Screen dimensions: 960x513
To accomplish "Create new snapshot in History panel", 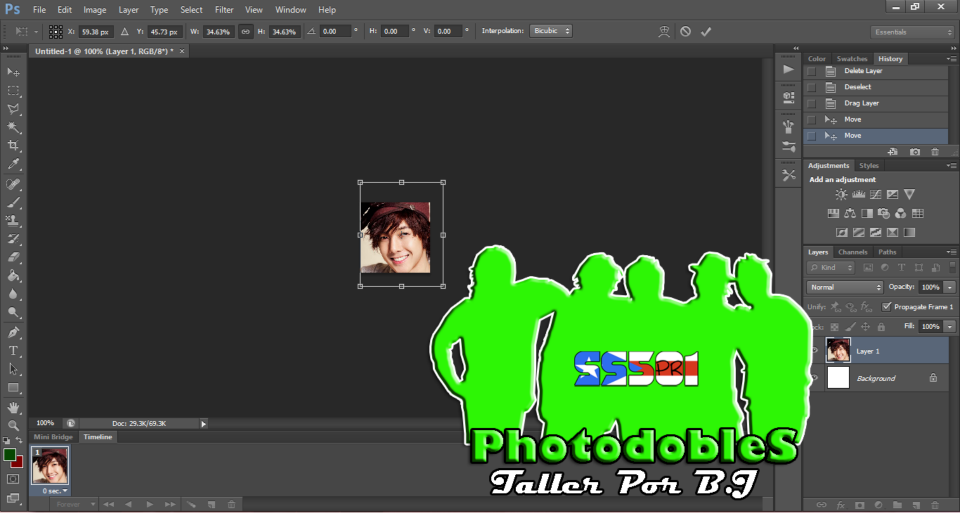I will tap(915, 152).
